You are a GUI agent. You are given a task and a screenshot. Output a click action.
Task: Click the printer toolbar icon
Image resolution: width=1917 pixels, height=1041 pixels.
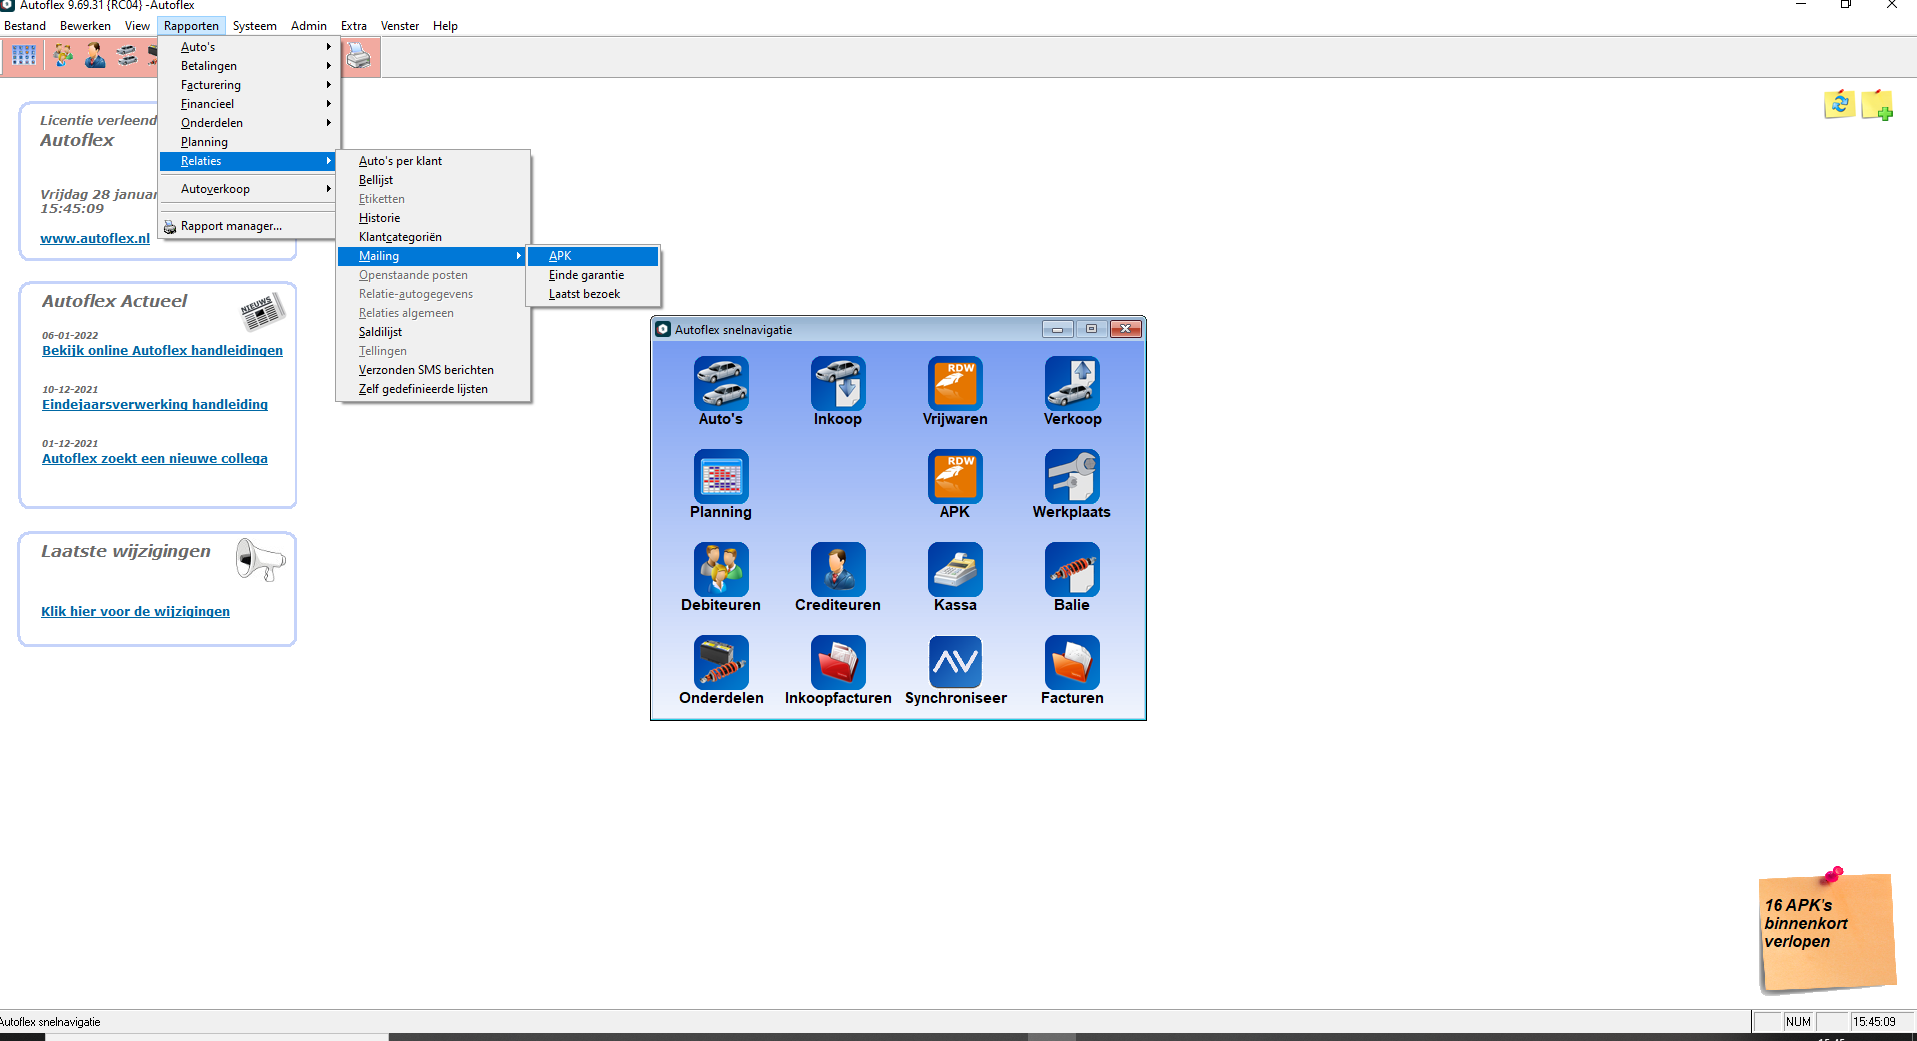pos(358,56)
